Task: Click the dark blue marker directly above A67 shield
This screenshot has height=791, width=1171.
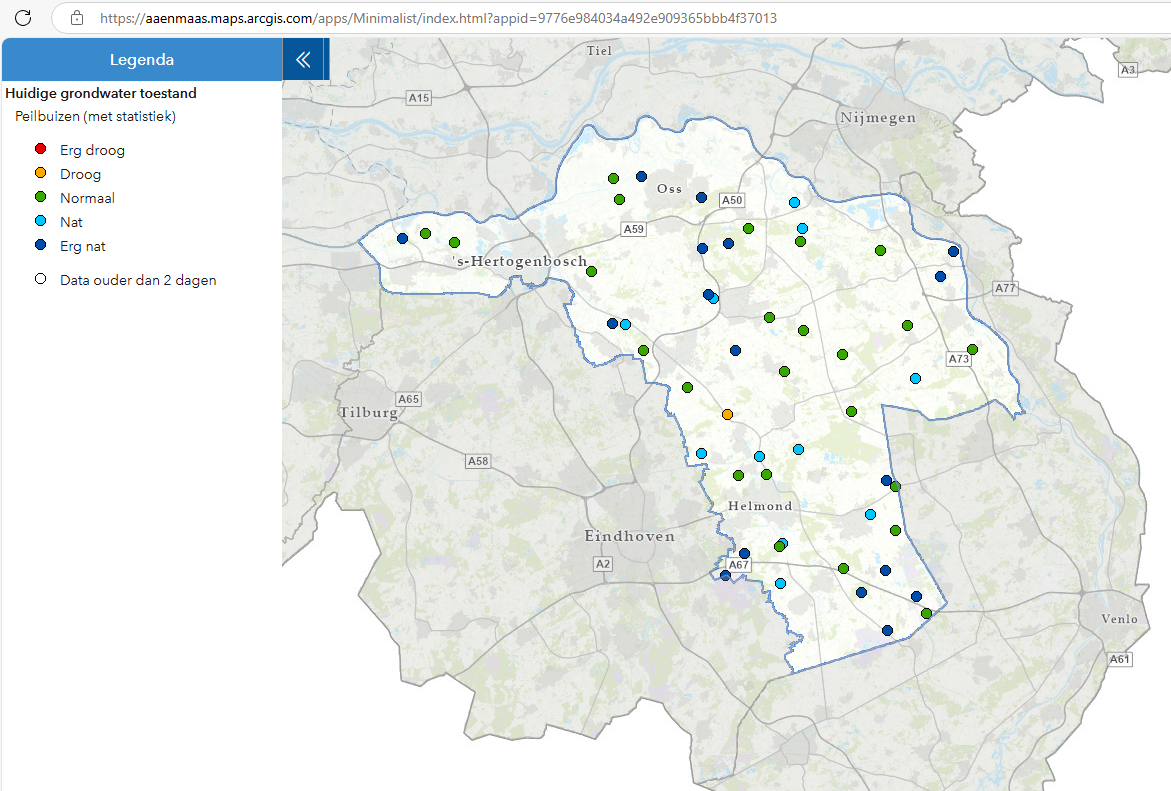Action: coord(744,553)
